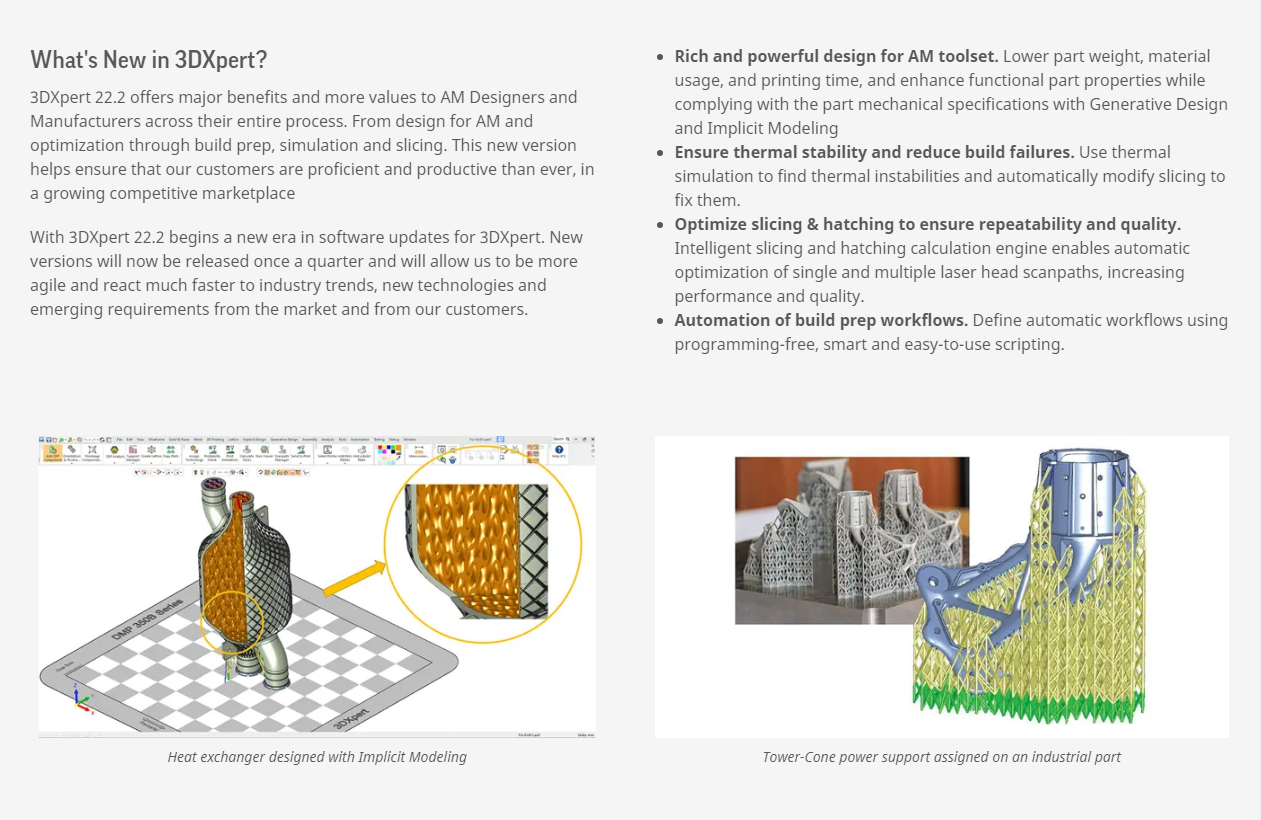Open the Generative Design menu
This screenshot has height=820, width=1261.
coord(285,439)
